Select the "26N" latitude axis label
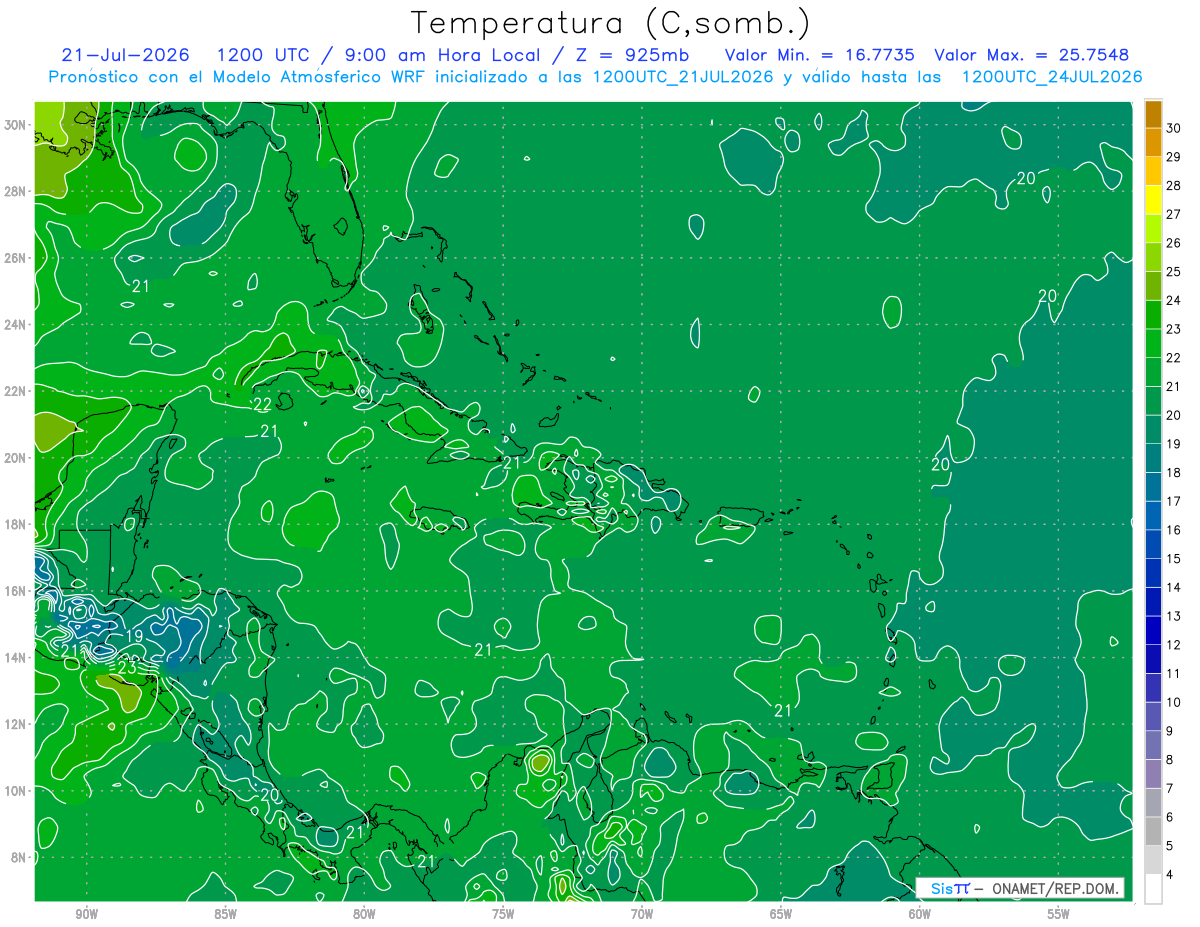The width and height of the screenshot is (1200, 927). pyautogui.click(x=16, y=258)
